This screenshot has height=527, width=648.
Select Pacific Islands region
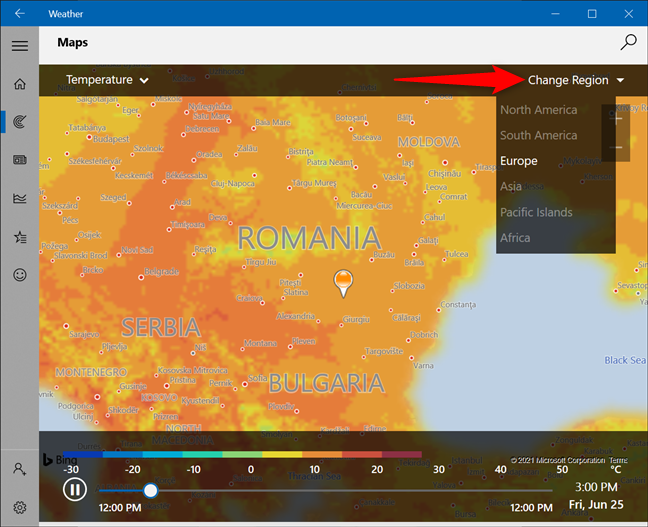536,212
